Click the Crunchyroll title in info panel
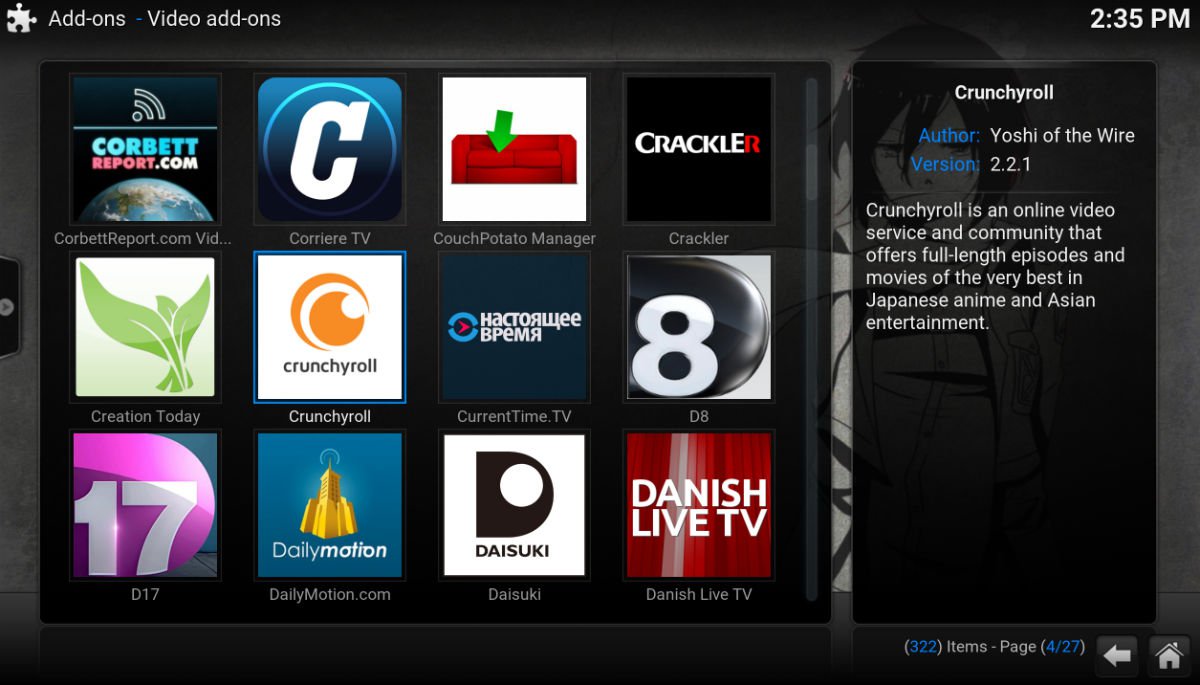 pyautogui.click(x=1004, y=93)
